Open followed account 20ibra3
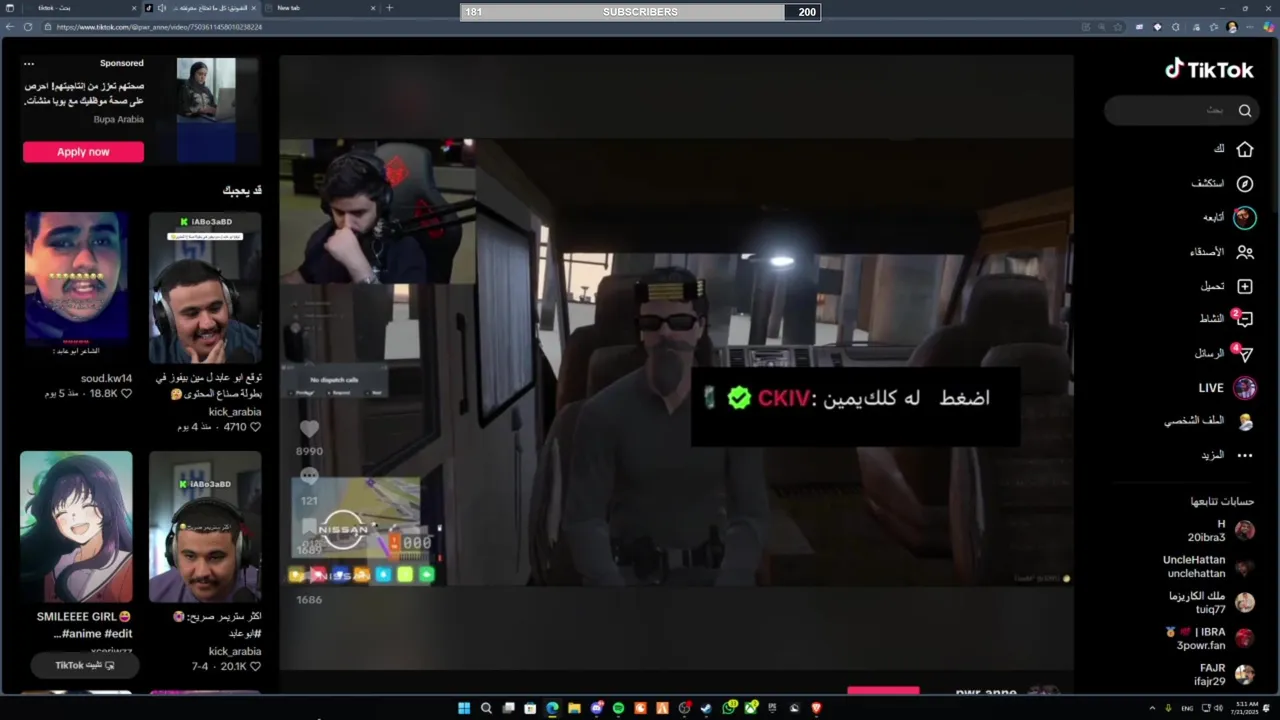1280x720 pixels. pyautogui.click(x=1220, y=531)
